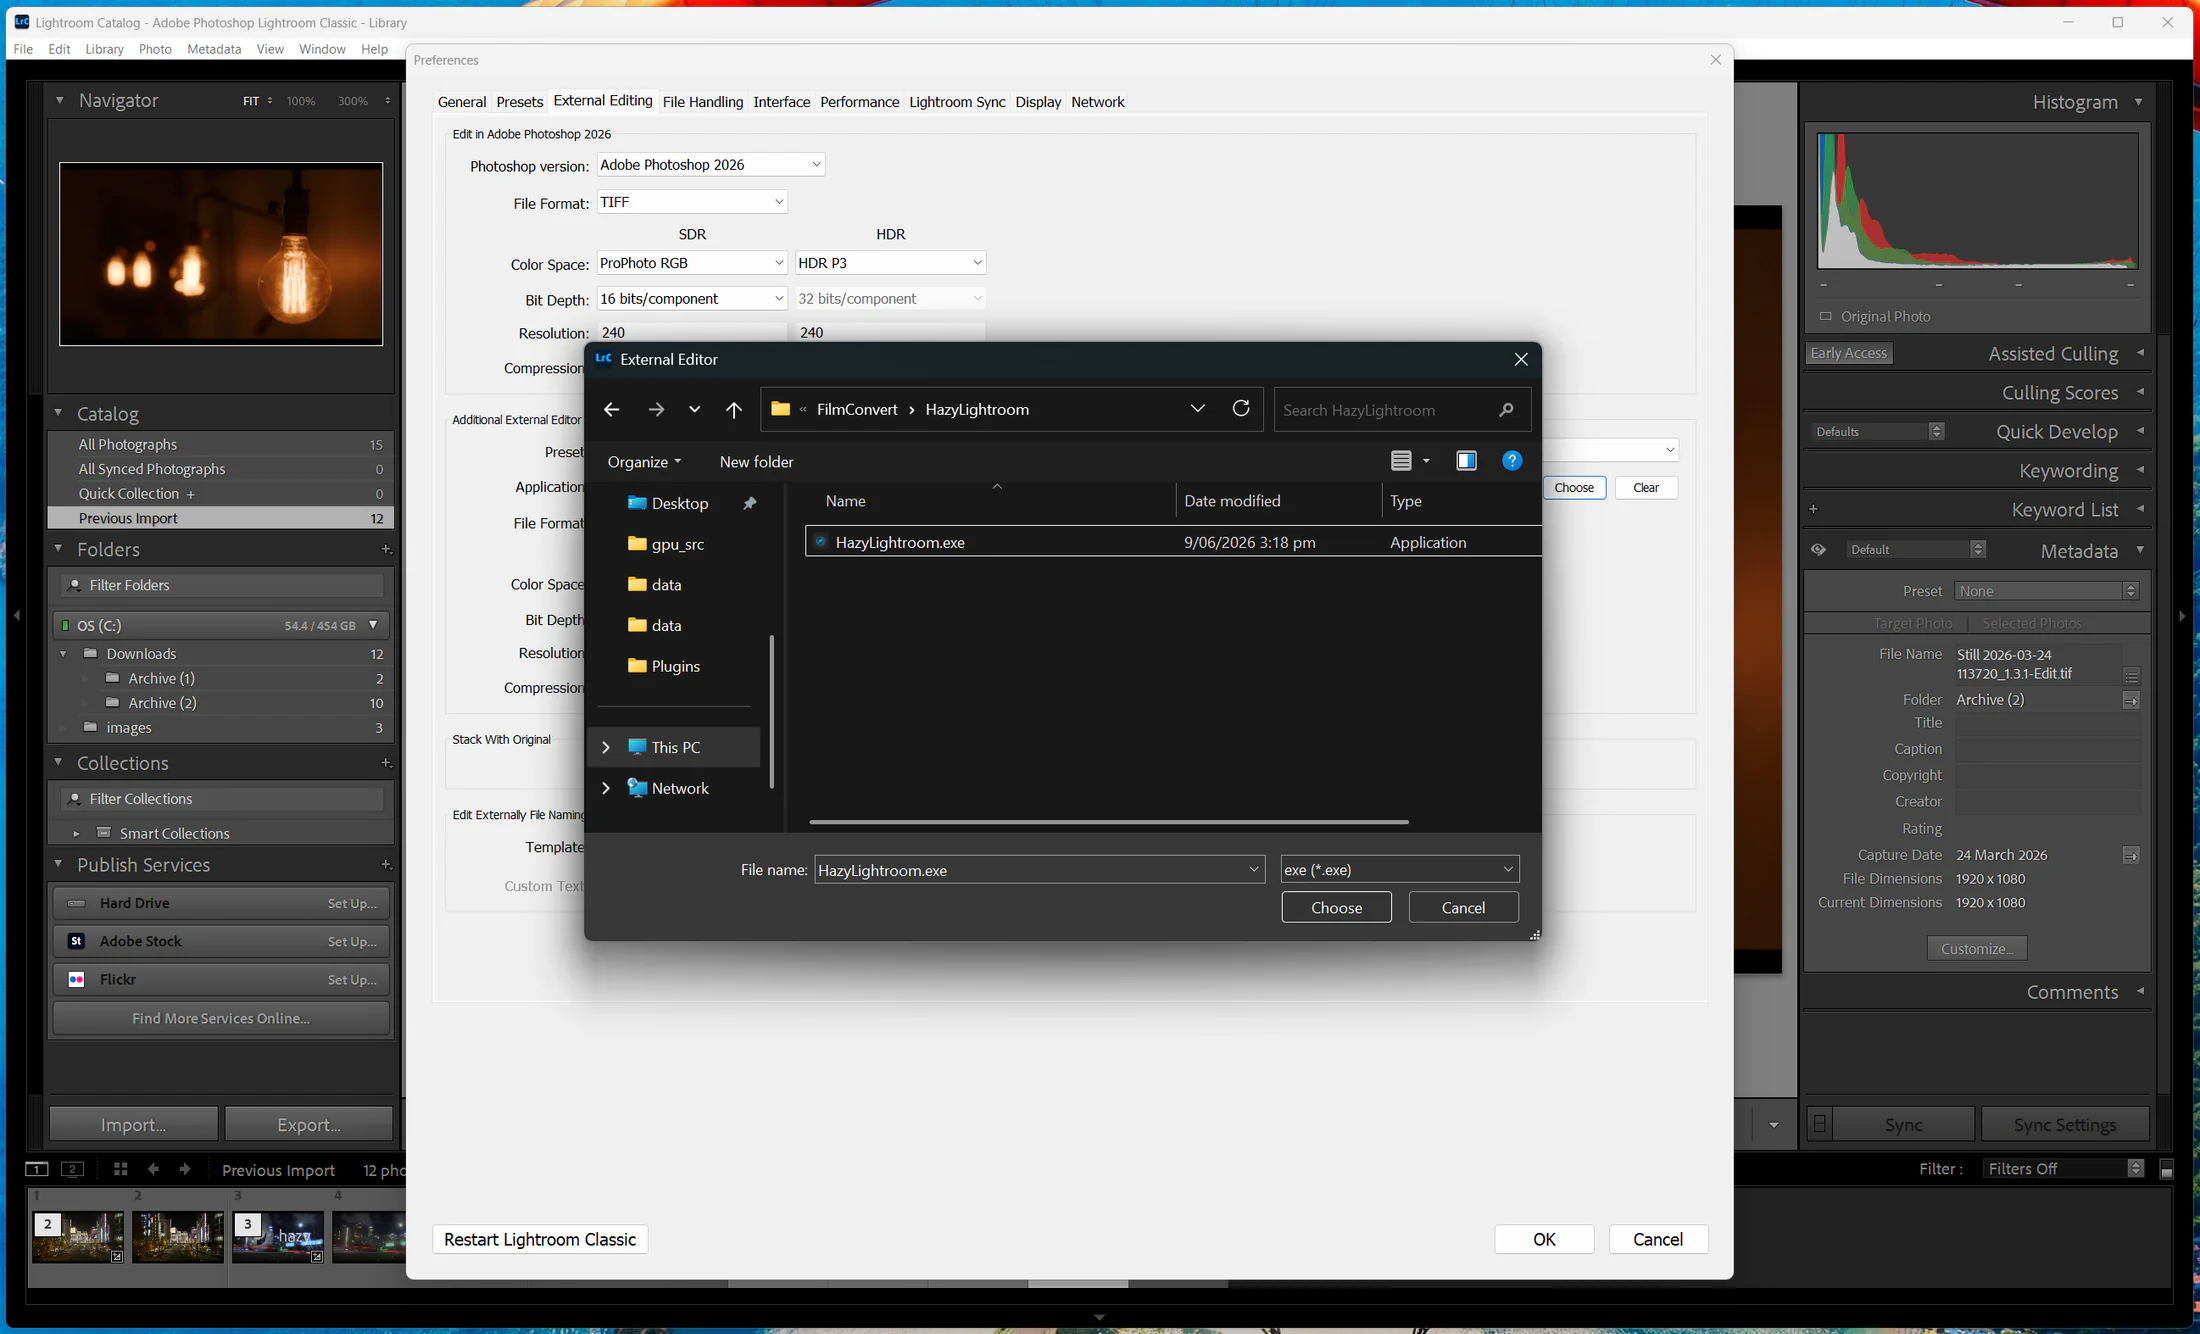2200x1334 pixels.
Task: Click the Adobe Stock service icon
Action: pos(76,941)
